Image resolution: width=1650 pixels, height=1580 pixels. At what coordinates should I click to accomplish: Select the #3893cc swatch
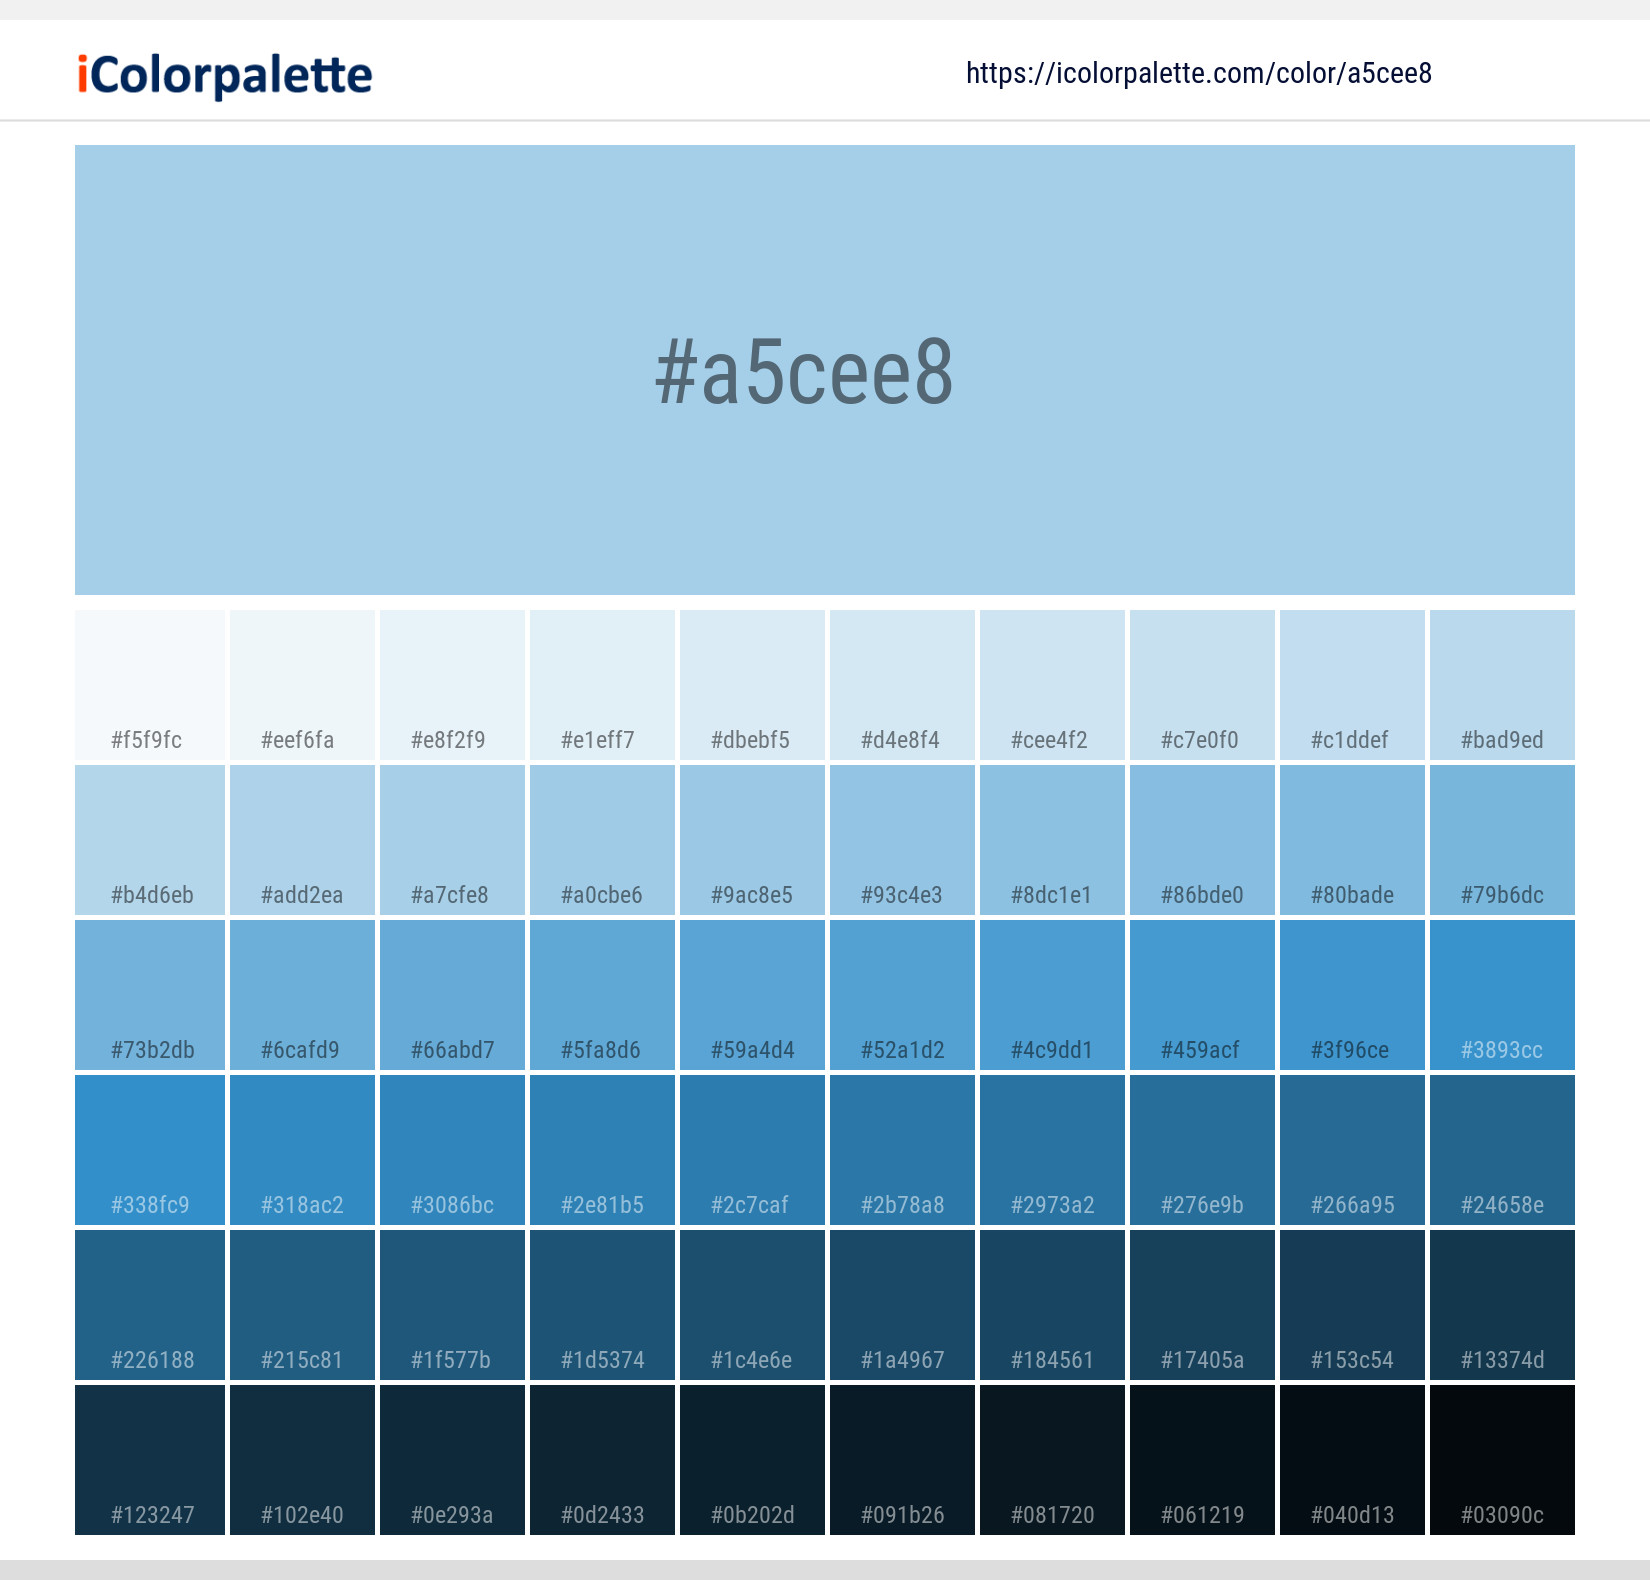coord(1501,995)
